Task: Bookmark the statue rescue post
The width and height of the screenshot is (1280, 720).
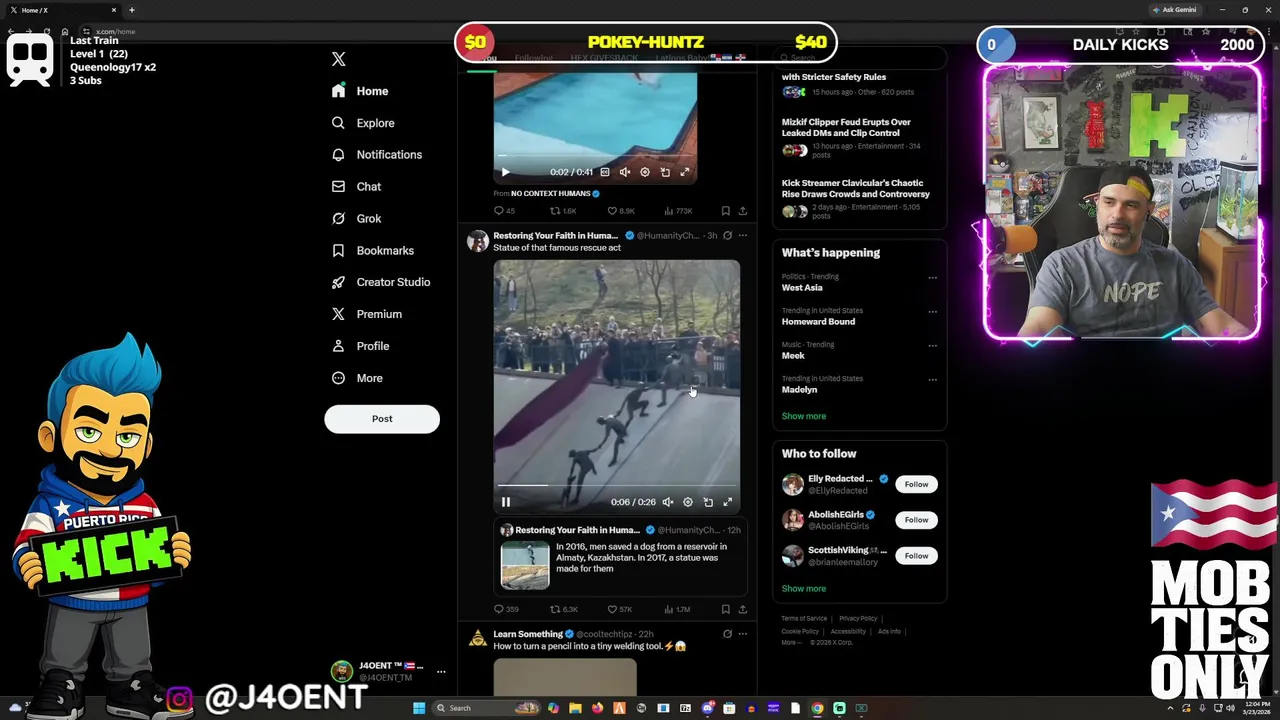Action: [725, 609]
